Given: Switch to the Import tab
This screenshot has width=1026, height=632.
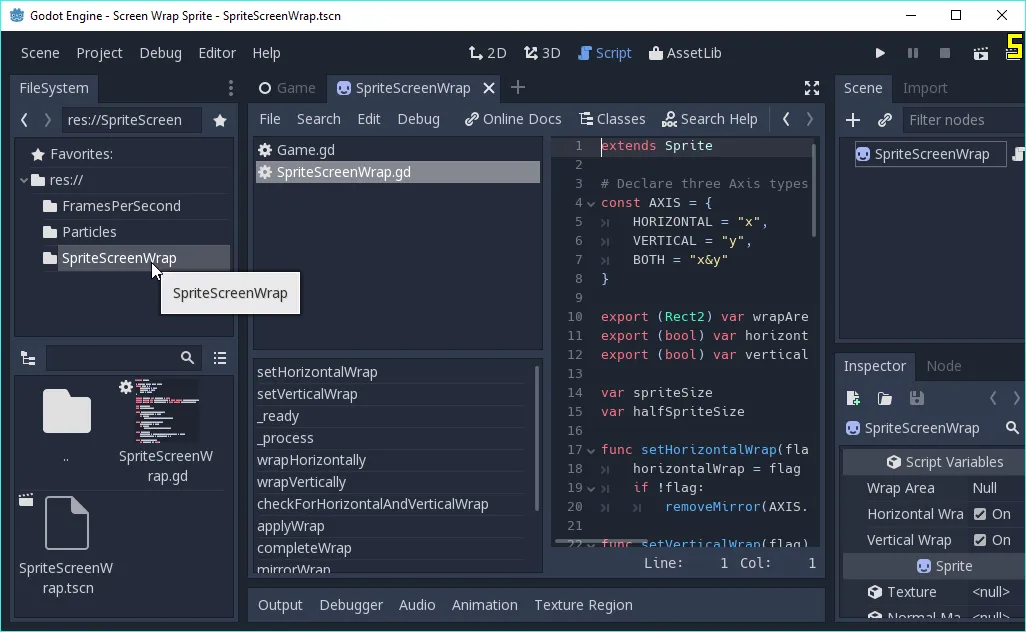Looking at the screenshot, I should point(925,88).
